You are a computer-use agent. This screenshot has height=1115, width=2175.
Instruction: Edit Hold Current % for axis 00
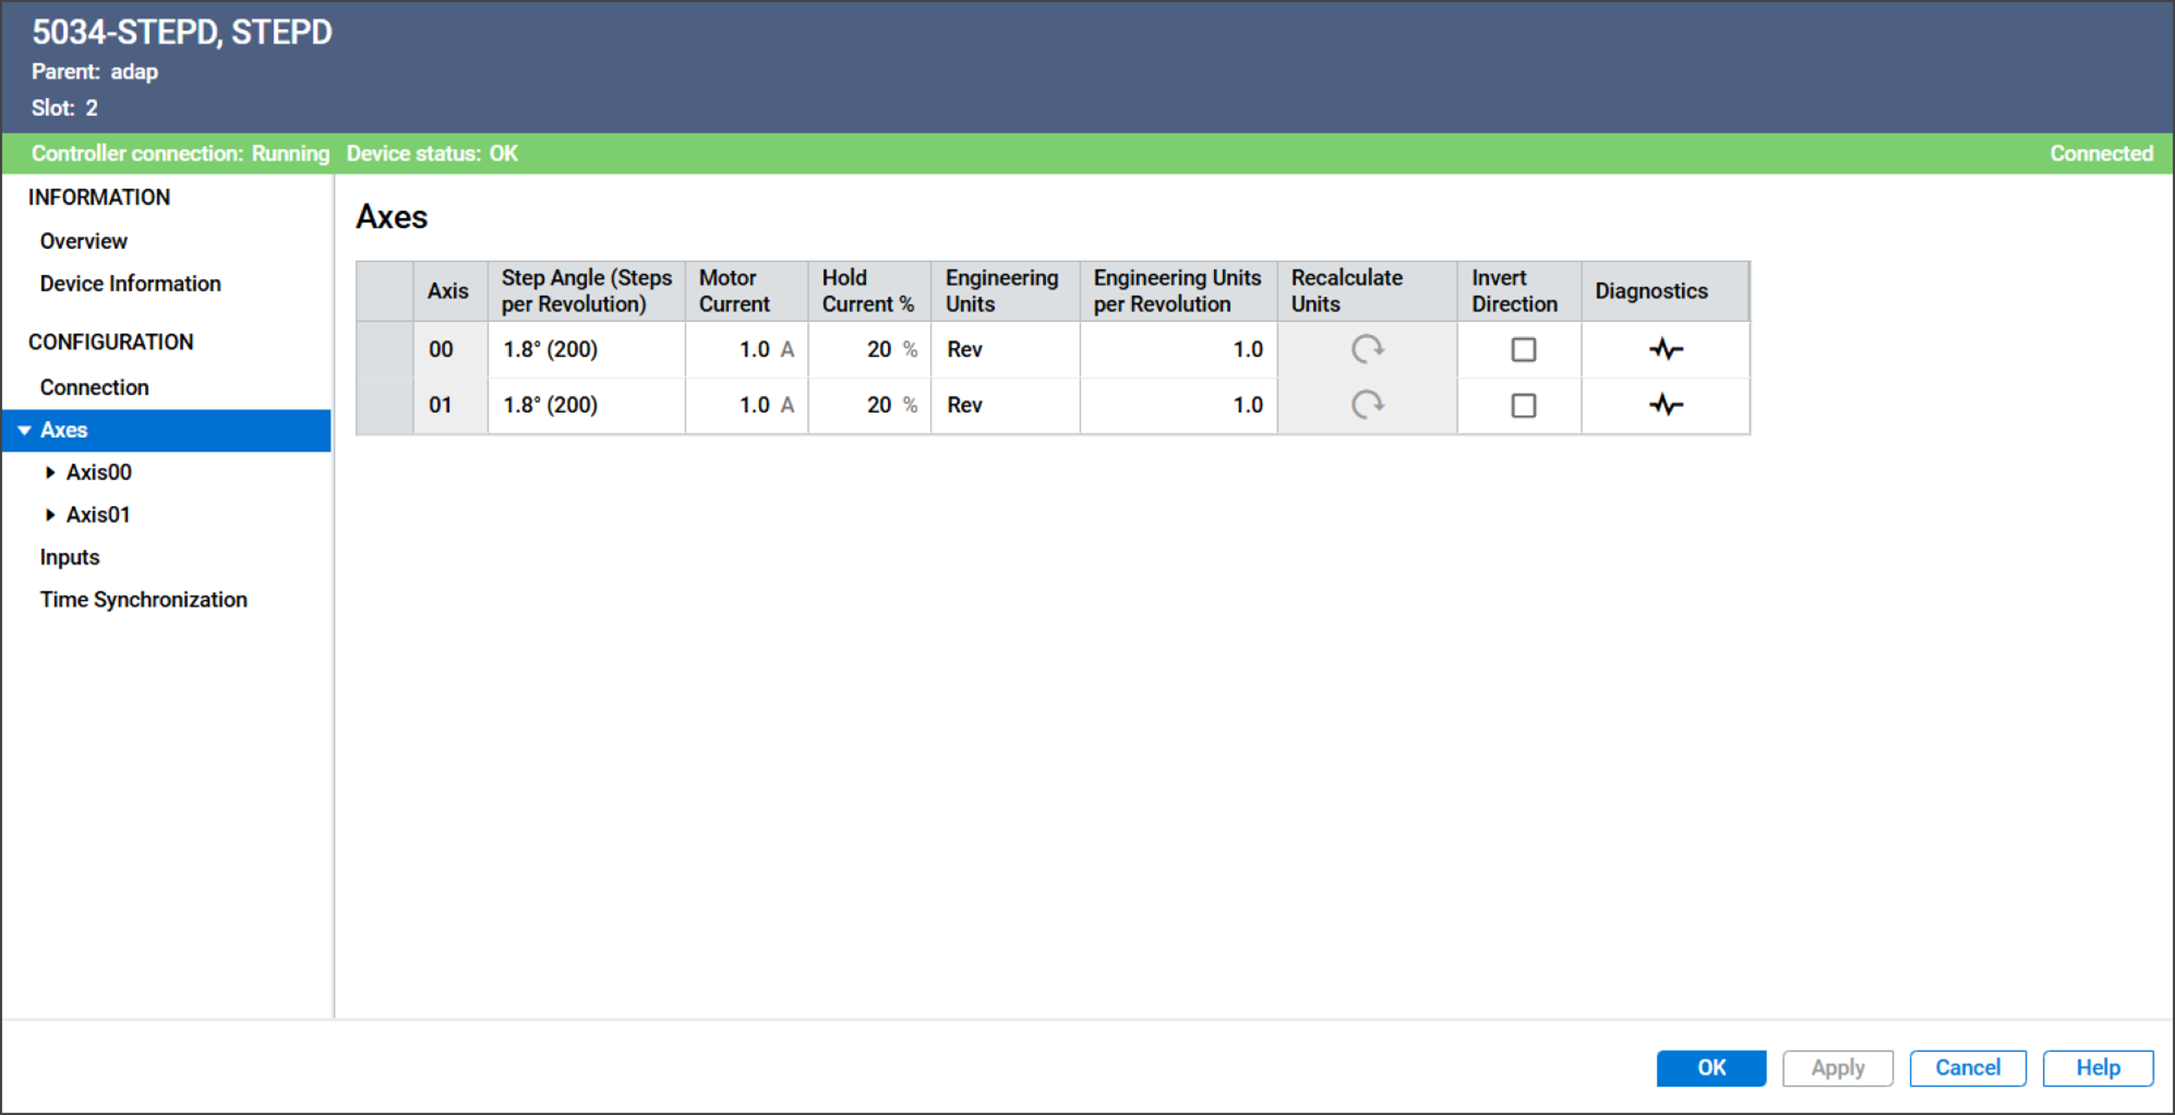[x=869, y=349]
